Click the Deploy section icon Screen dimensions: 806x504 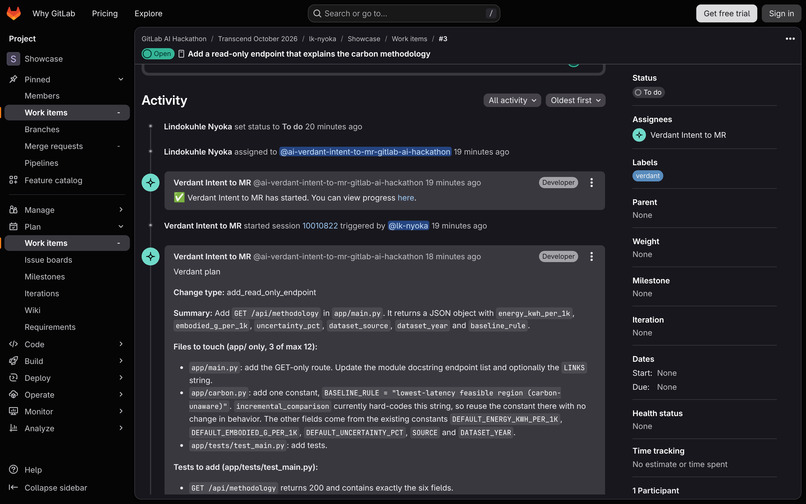coord(13,377)
